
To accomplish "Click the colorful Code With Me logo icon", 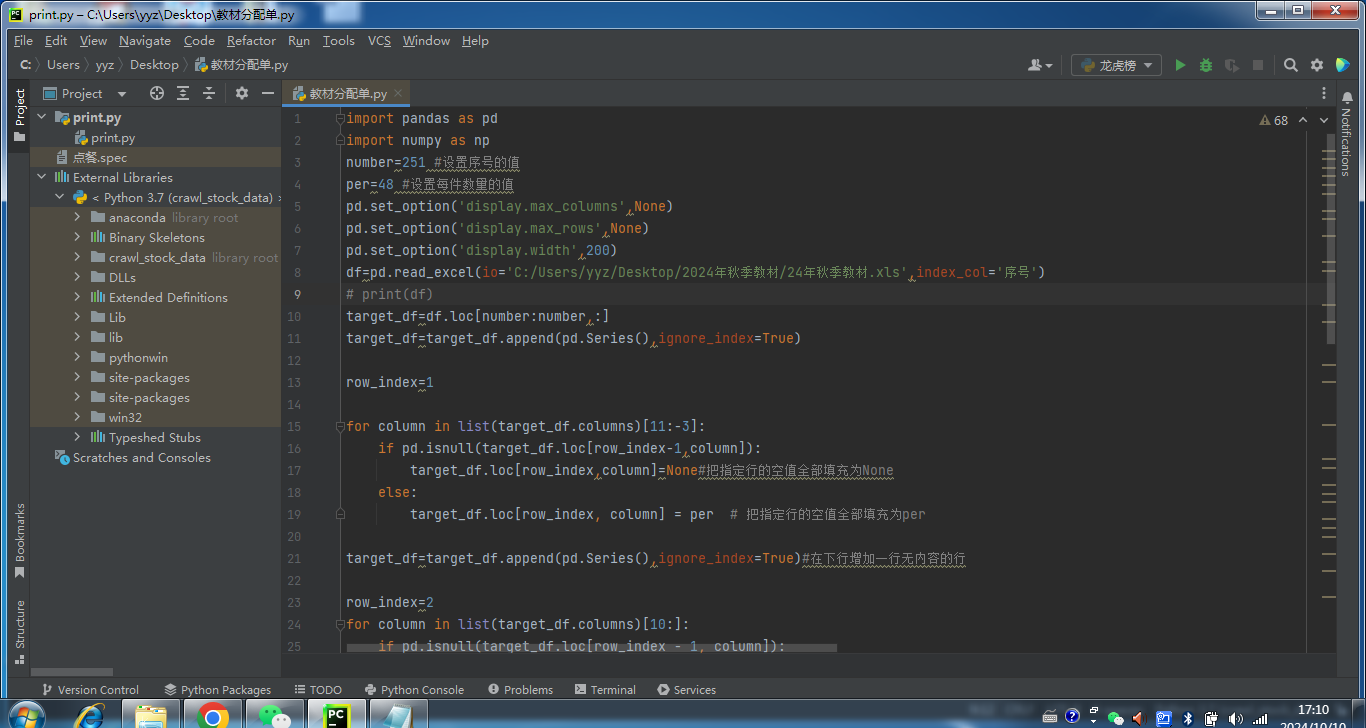I will [1343, 65].
